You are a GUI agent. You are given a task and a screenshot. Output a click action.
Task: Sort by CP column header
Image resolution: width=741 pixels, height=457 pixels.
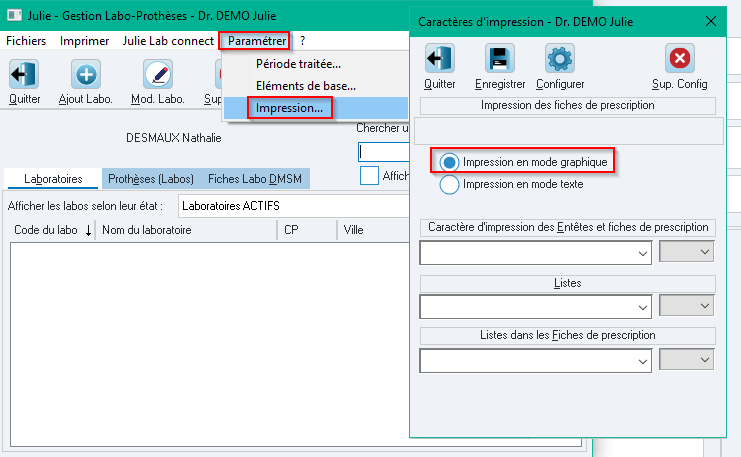click(307, 230)
